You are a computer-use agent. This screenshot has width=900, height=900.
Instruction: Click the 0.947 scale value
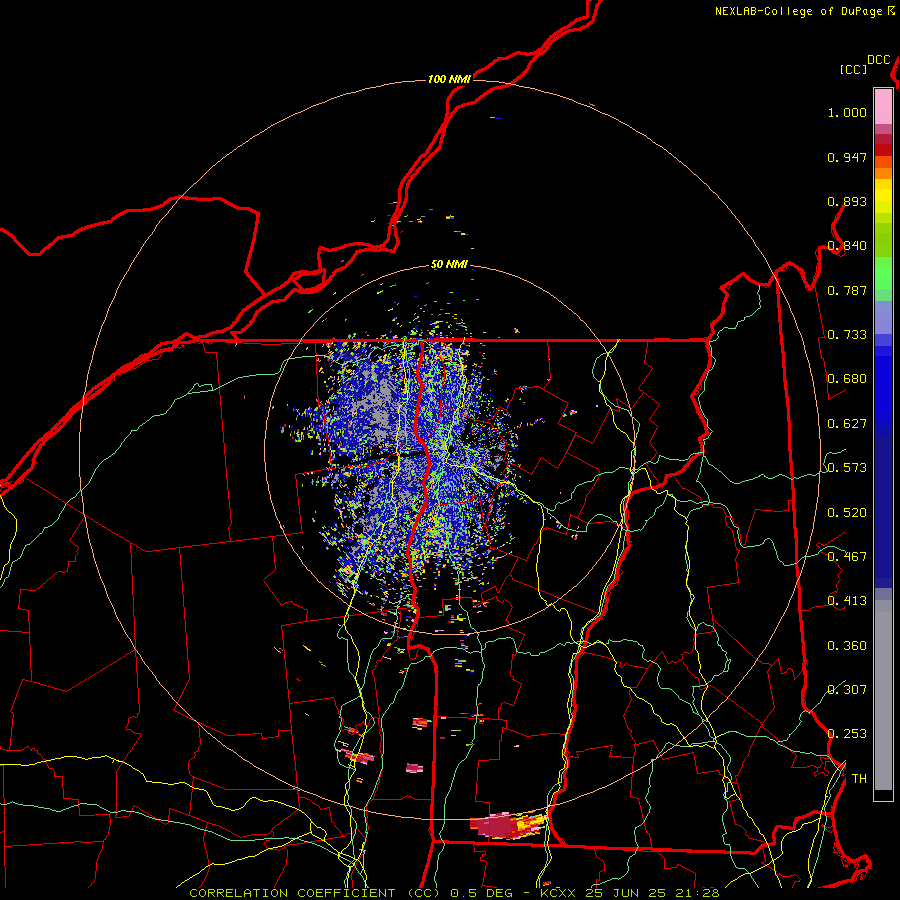click(847, 157)
